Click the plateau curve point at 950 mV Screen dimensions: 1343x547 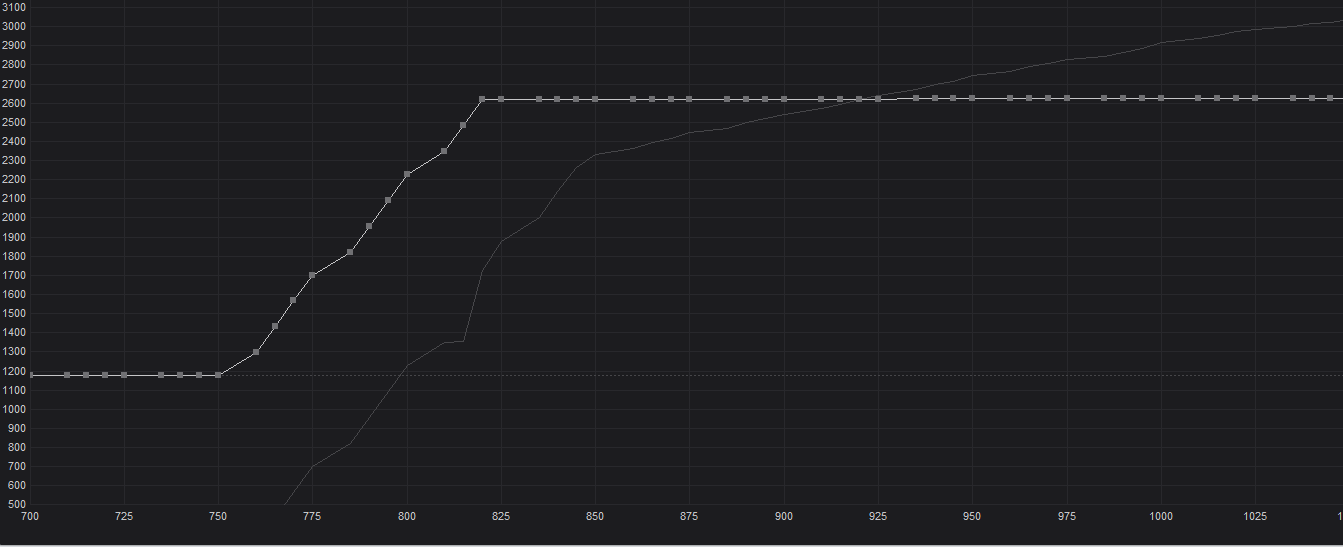click(x=972, y=98)
